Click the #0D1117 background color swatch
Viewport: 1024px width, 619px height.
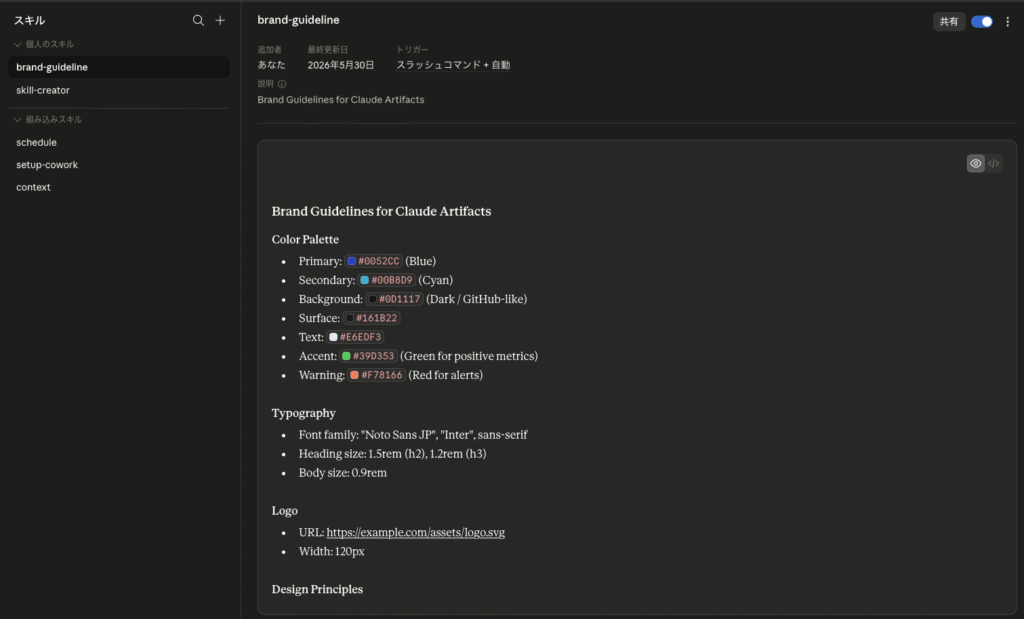pos(372,299)
